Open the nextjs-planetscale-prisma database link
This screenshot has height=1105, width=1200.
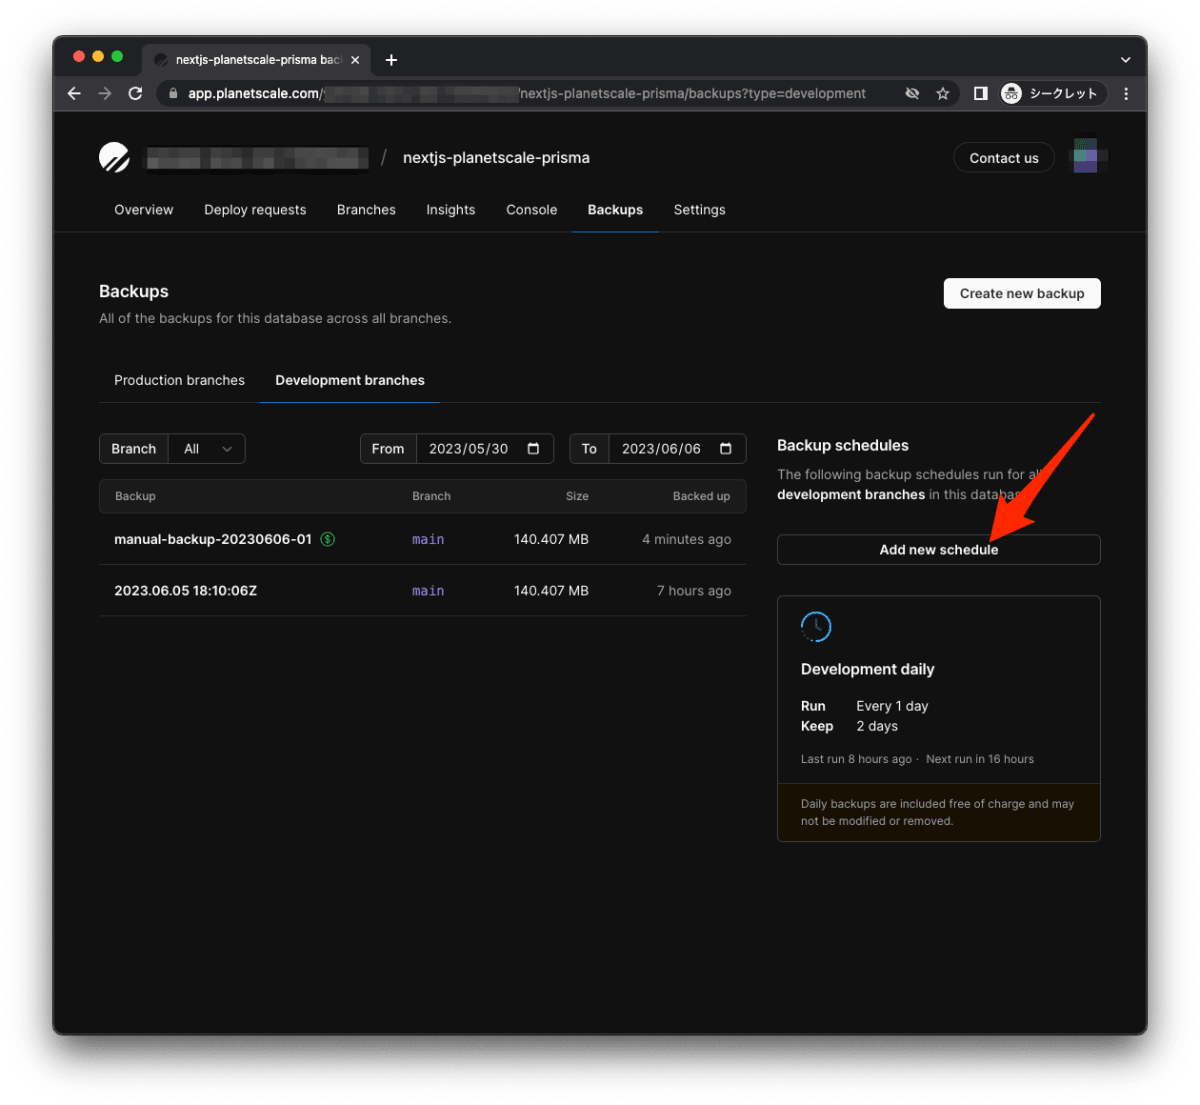[496, 158]
